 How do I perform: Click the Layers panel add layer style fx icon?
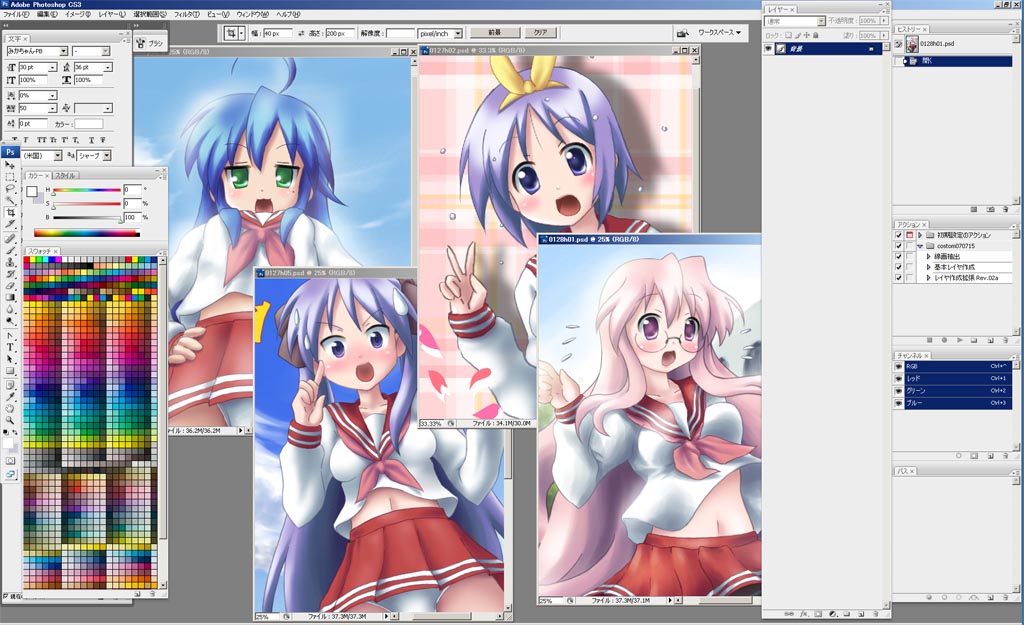[803, 614]
